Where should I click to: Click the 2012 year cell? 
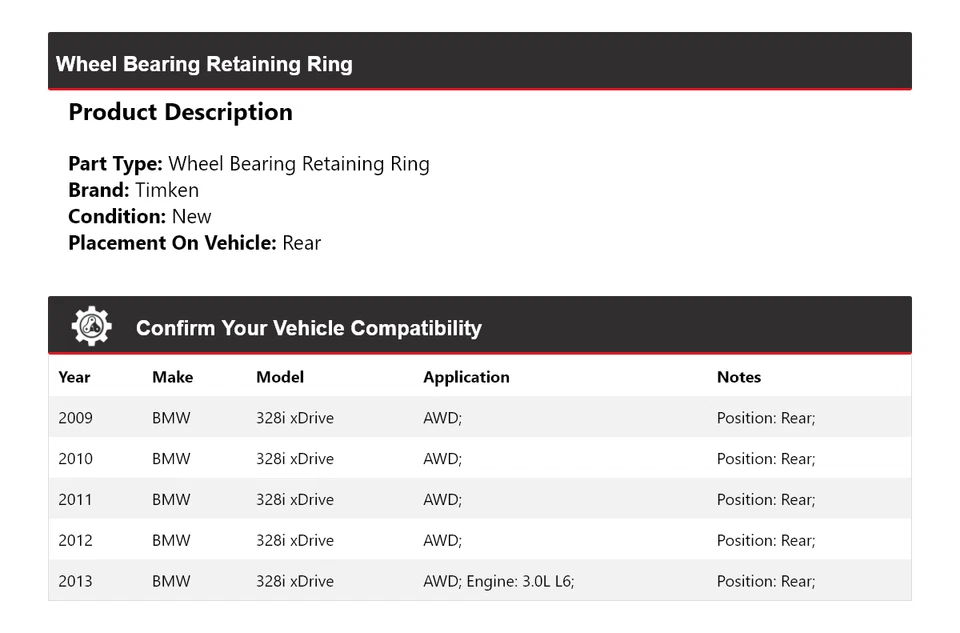[x=75, y=541]
